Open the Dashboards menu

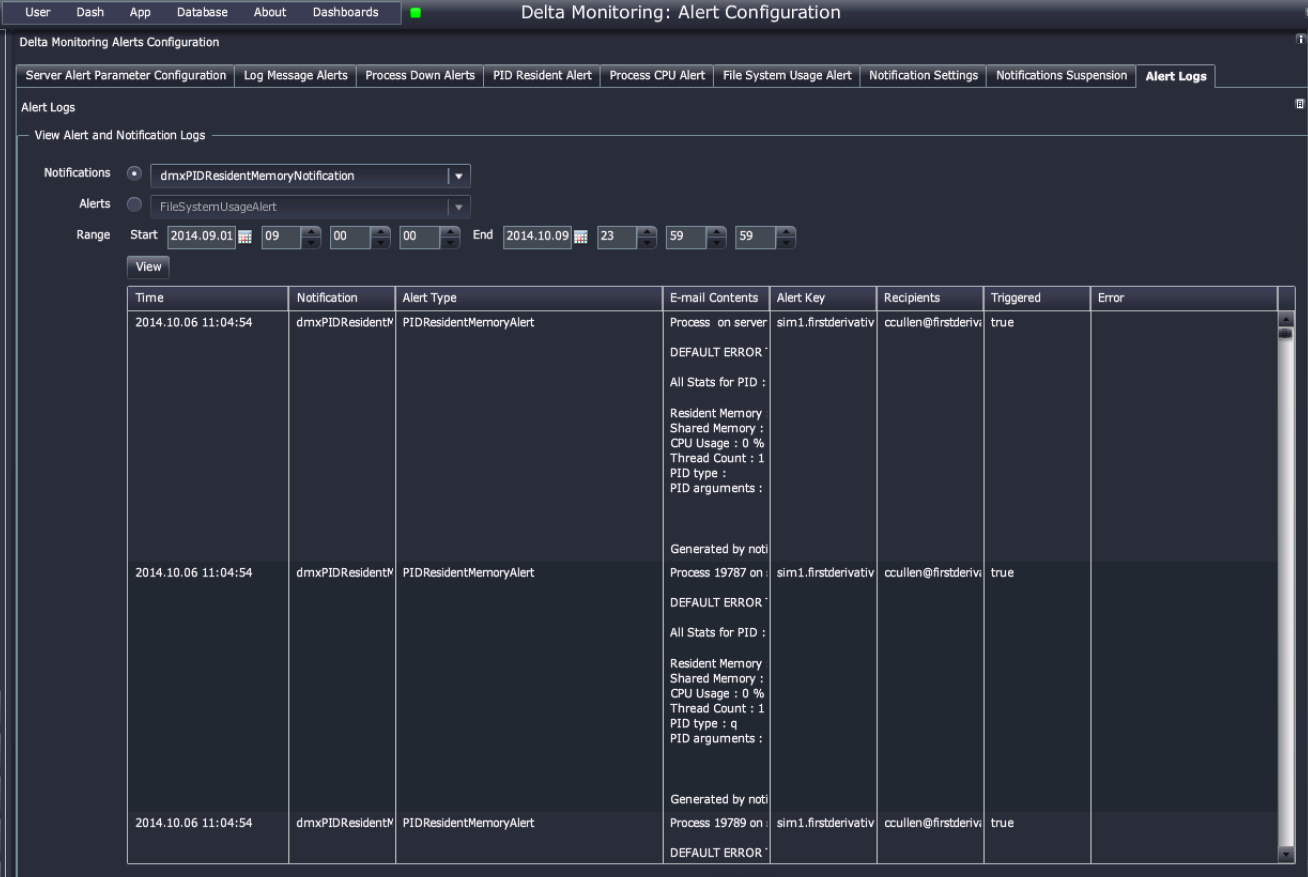pyautogui.click(x=346, y=13)
